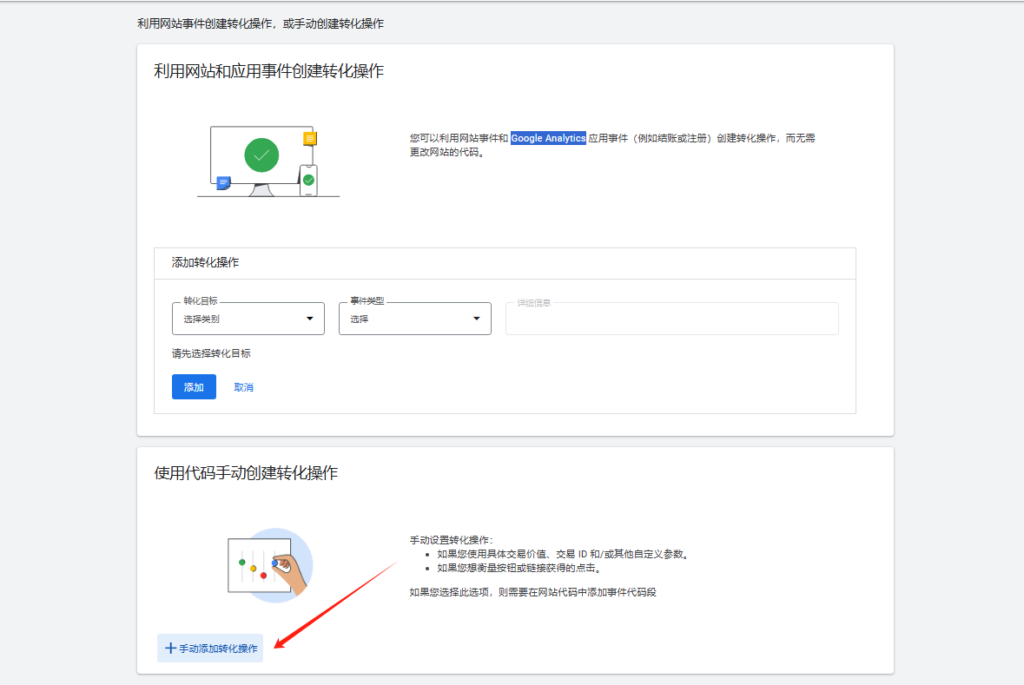Open the 事件类型 选择 dropdown

414,318
